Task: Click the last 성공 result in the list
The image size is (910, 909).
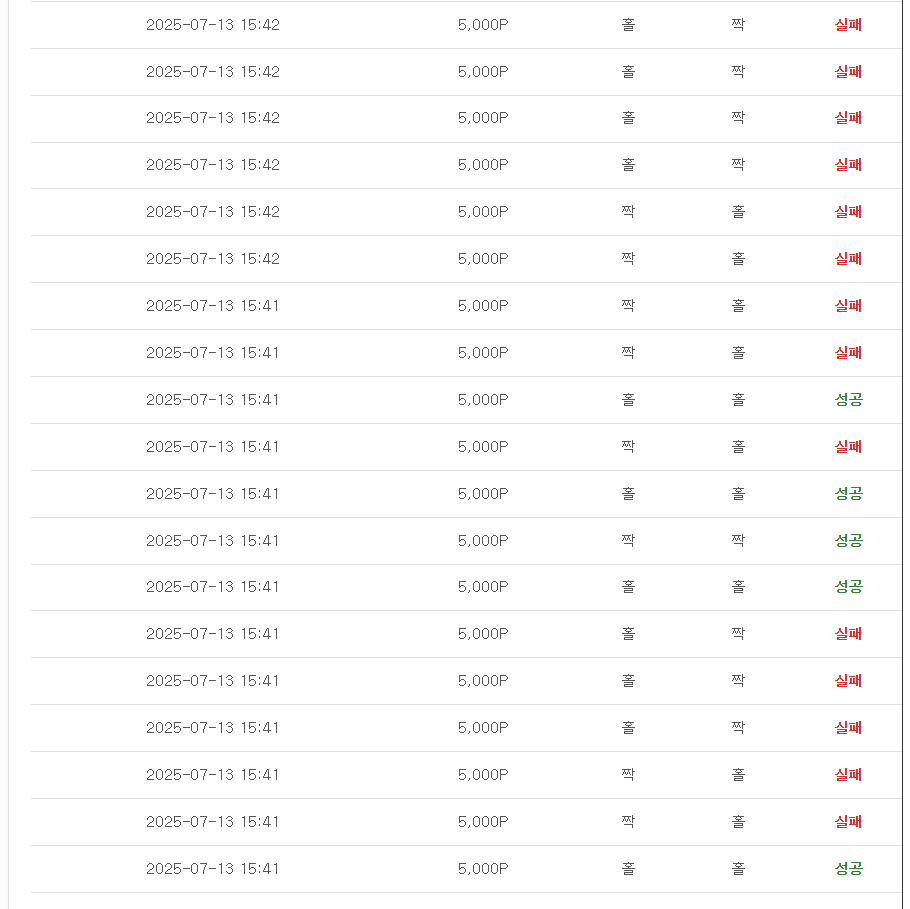Action: 848,868
